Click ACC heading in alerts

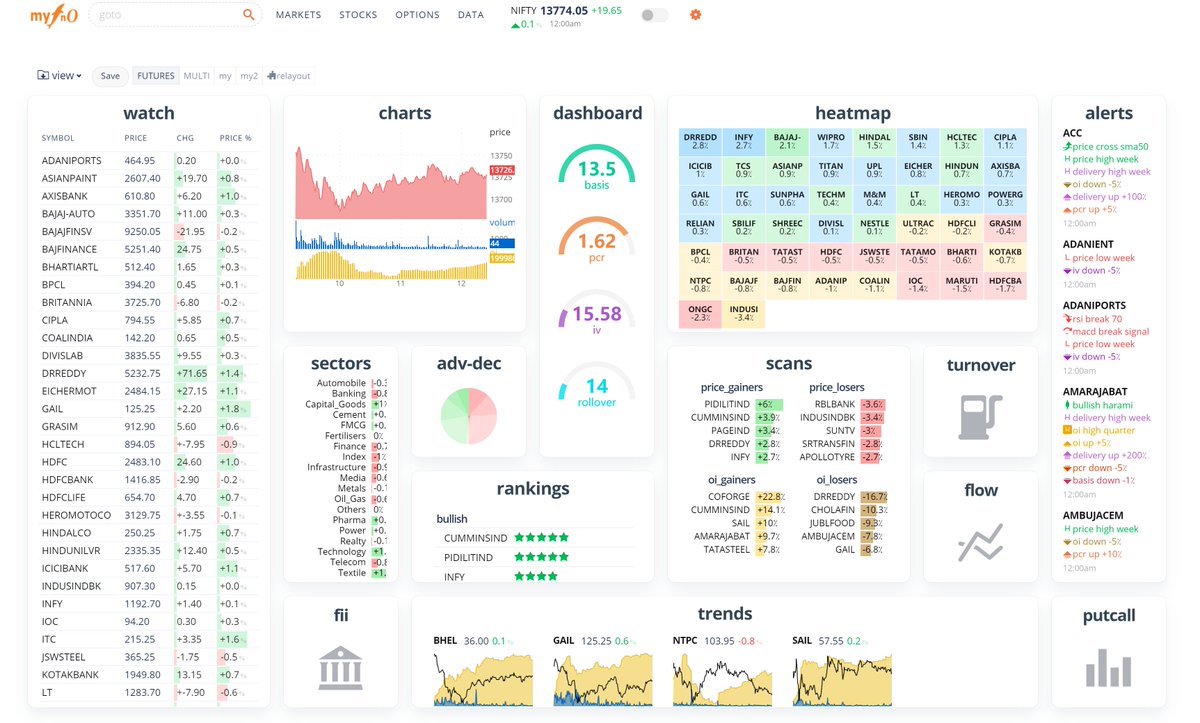click(x=1072, y=133)
